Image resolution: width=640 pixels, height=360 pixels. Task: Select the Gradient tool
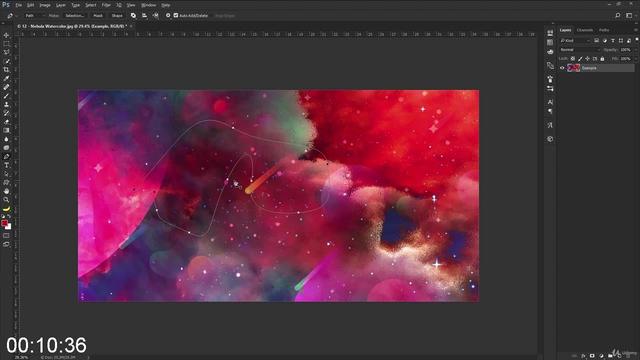(6, 130)
